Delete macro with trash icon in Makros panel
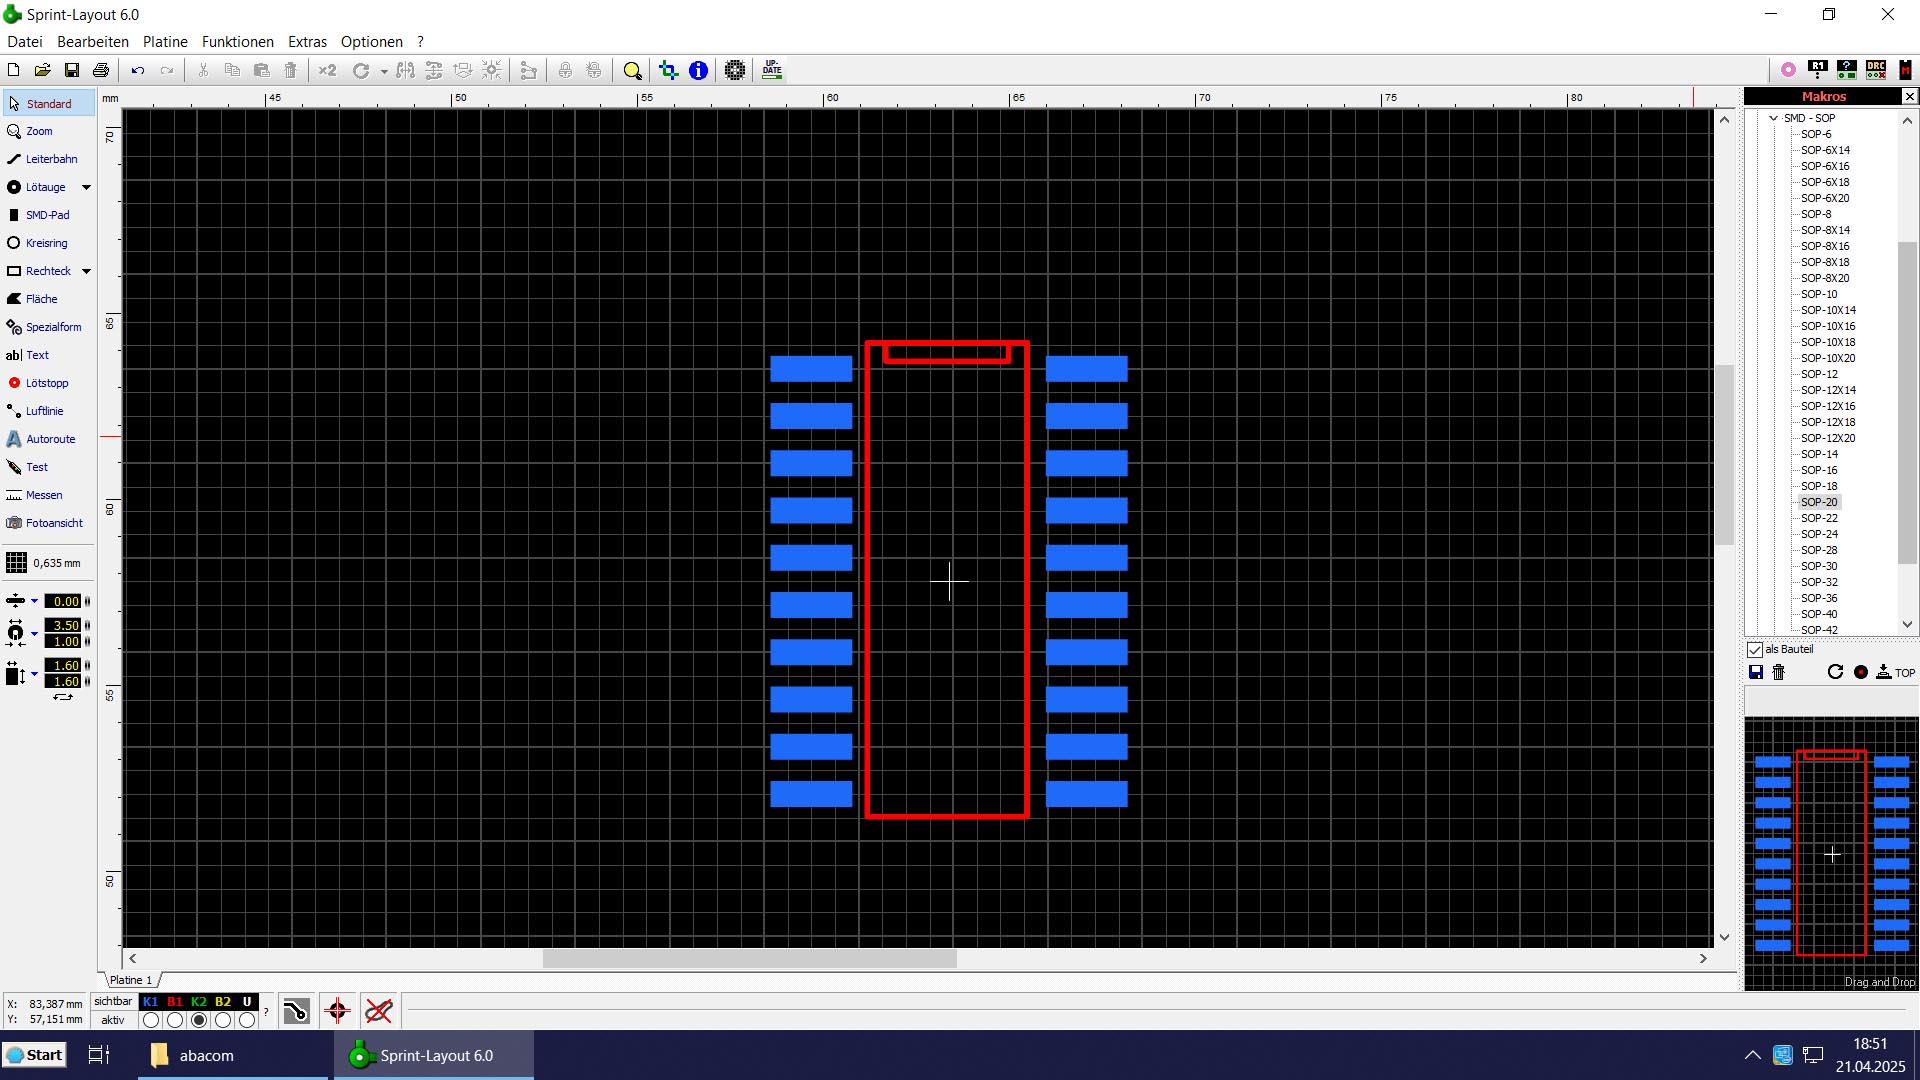This screenshot has height=1080, width=1920. (1778, 672)
